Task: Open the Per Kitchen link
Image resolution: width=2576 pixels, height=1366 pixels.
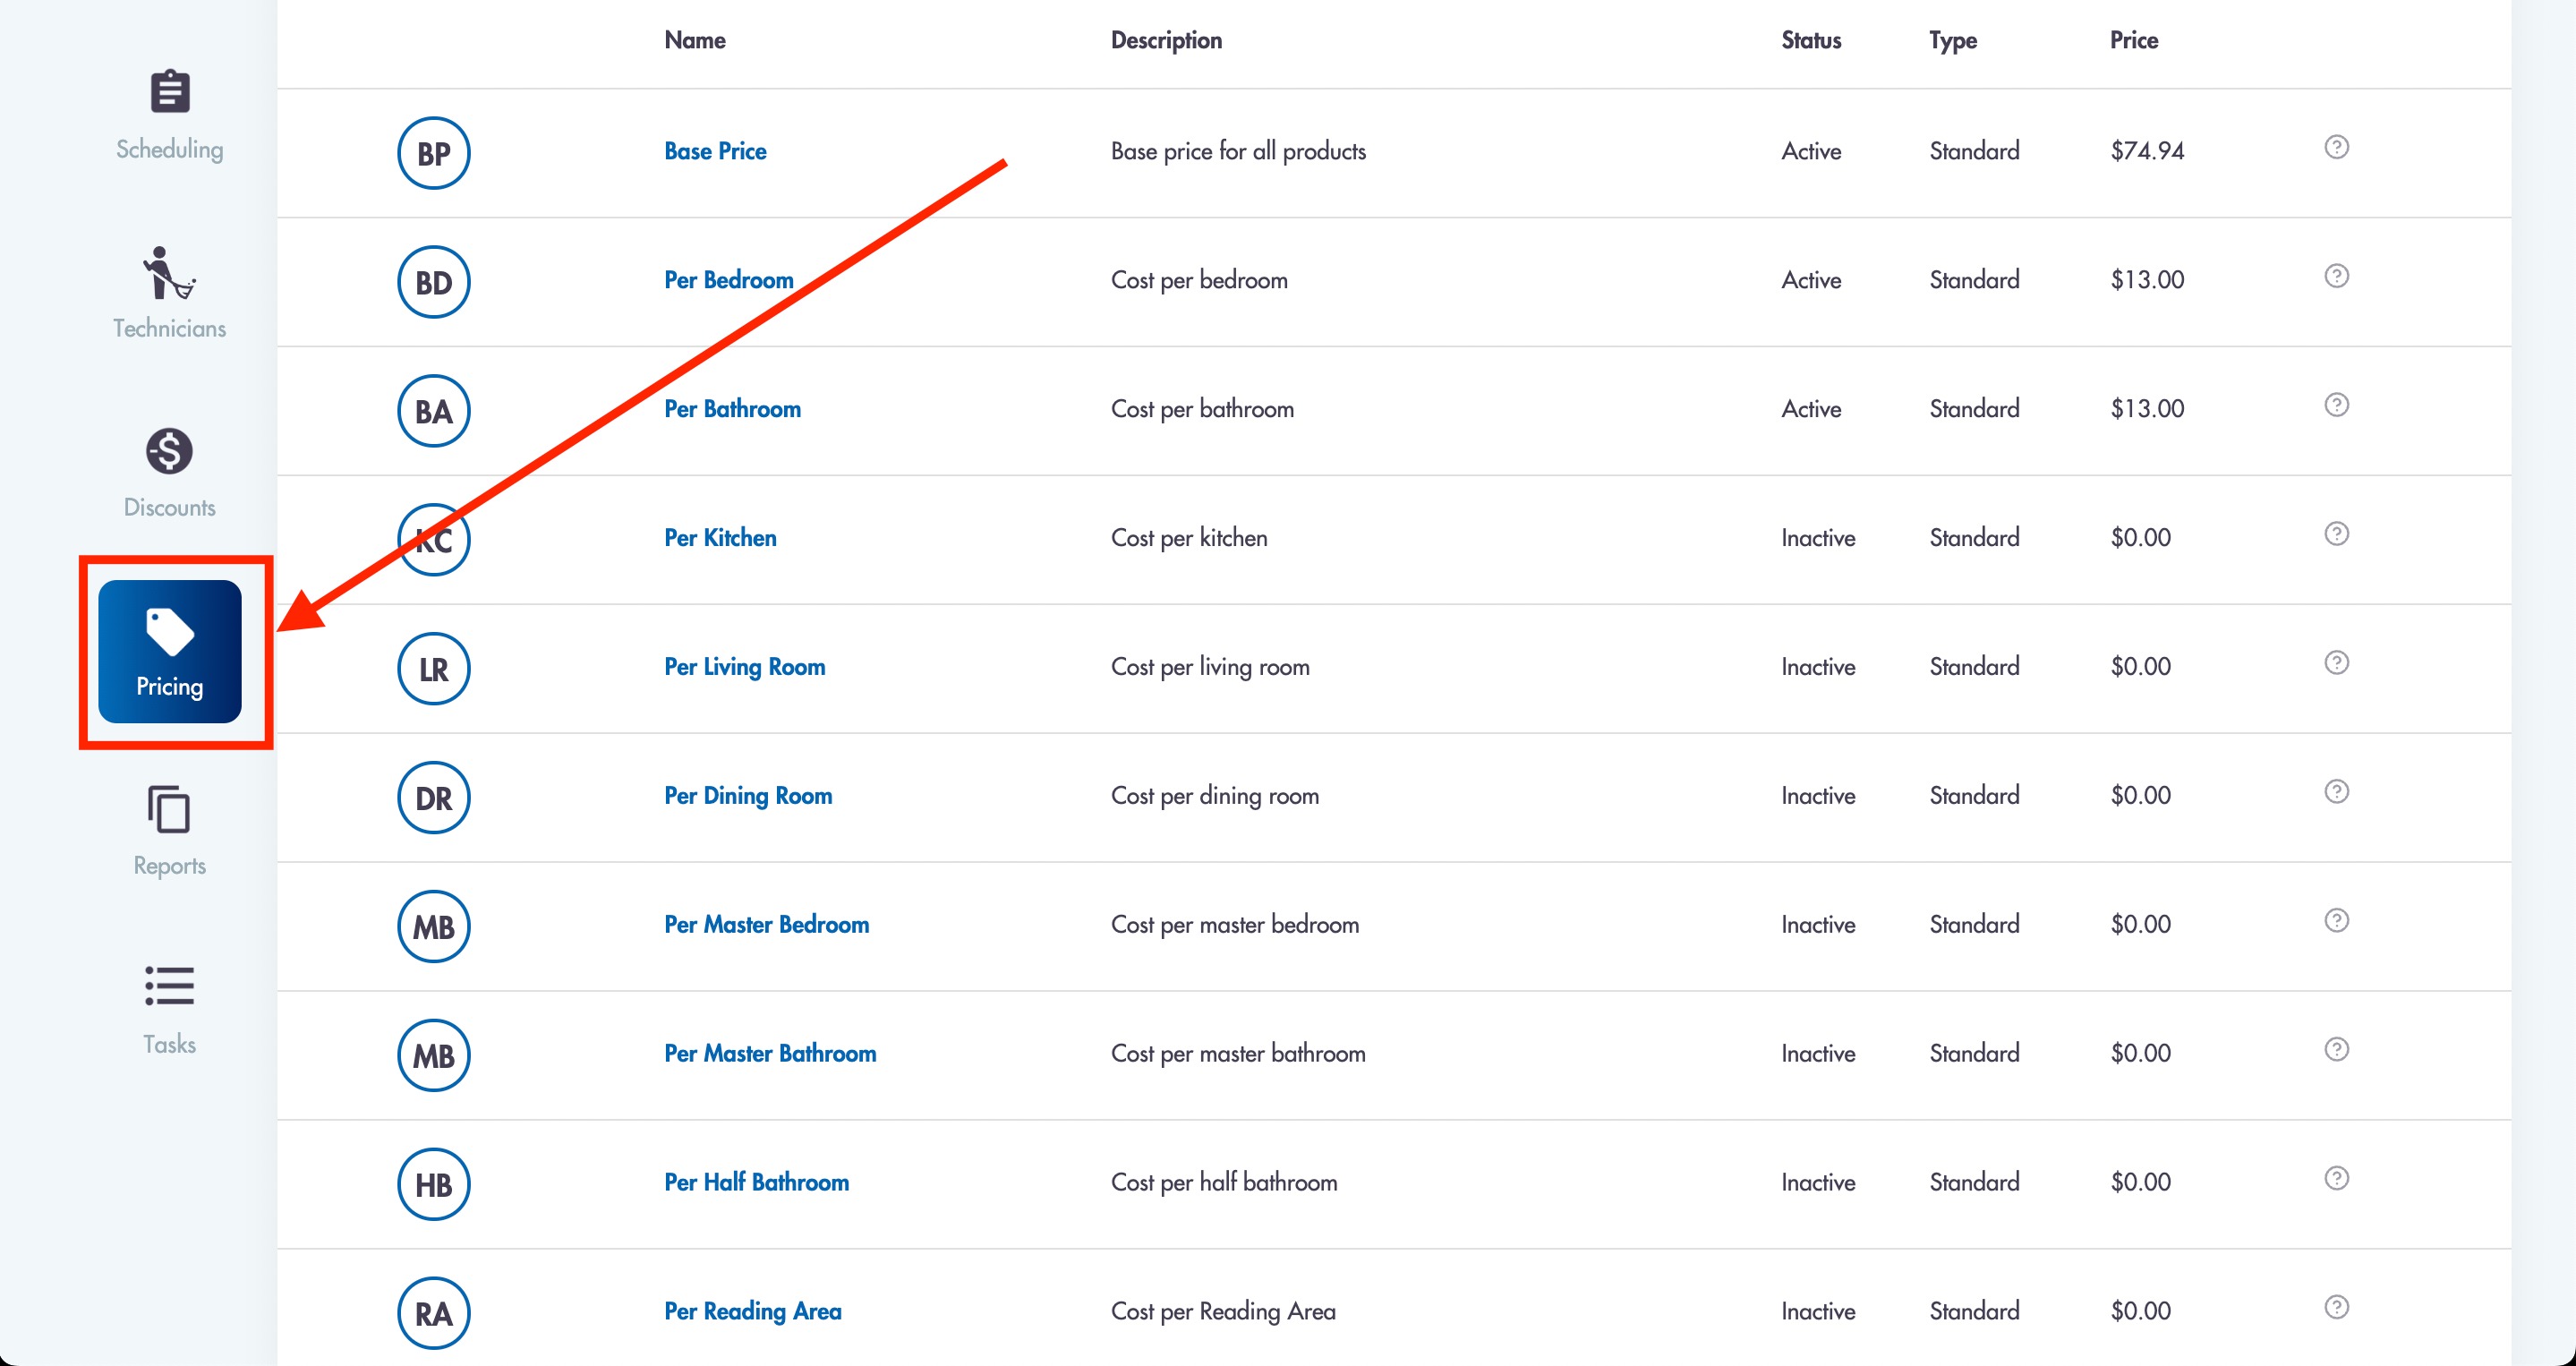Action: click(720, 538)
